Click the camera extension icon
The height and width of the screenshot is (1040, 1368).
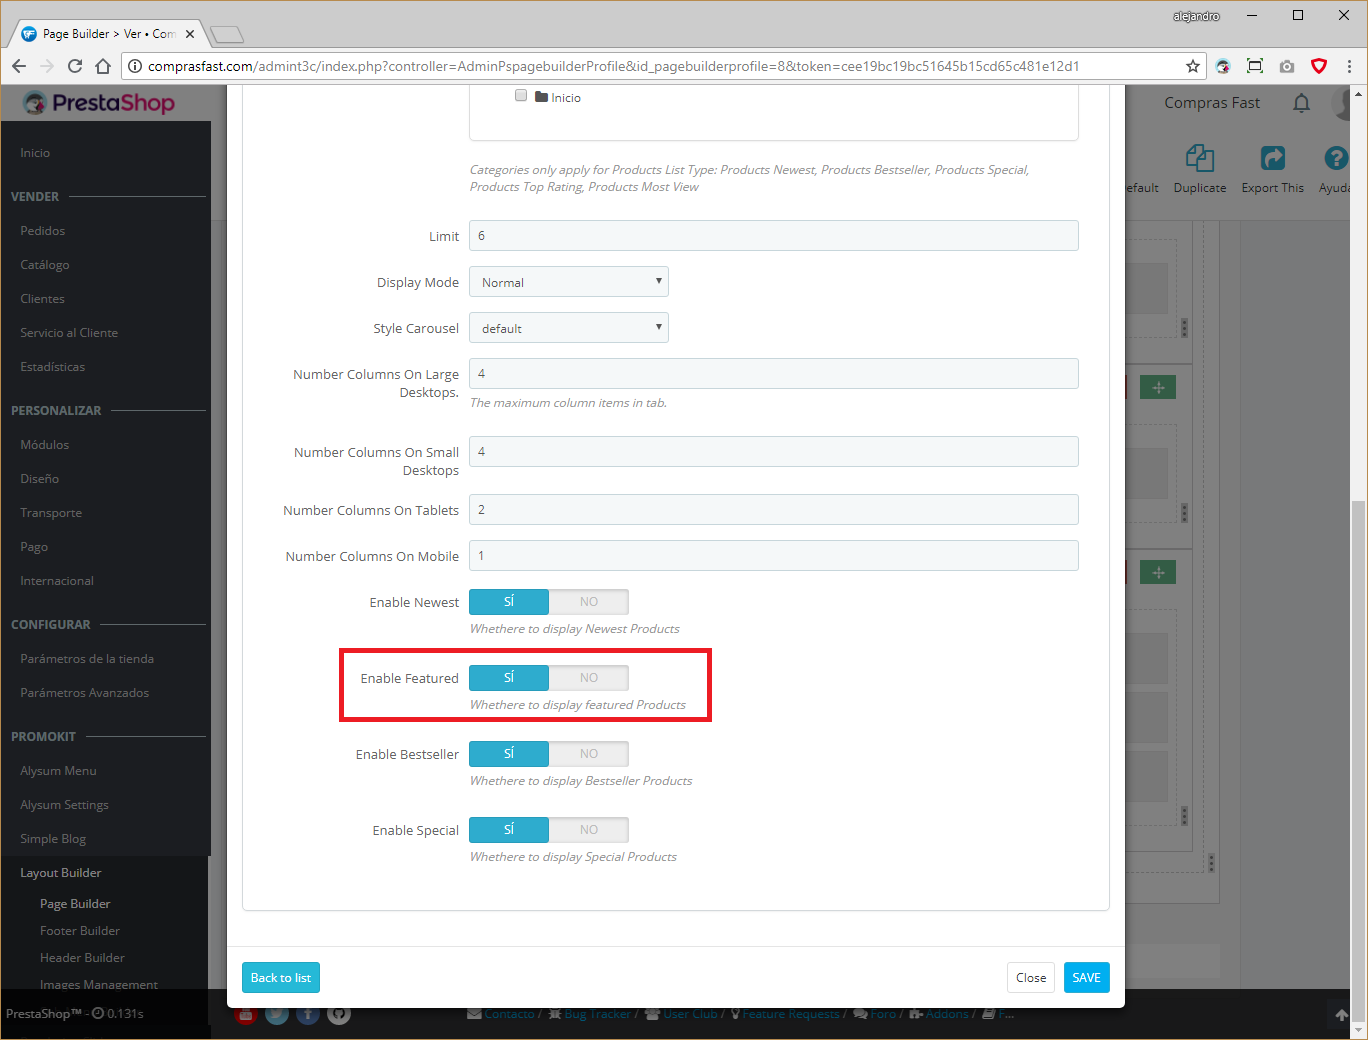tap(1287, 66)
